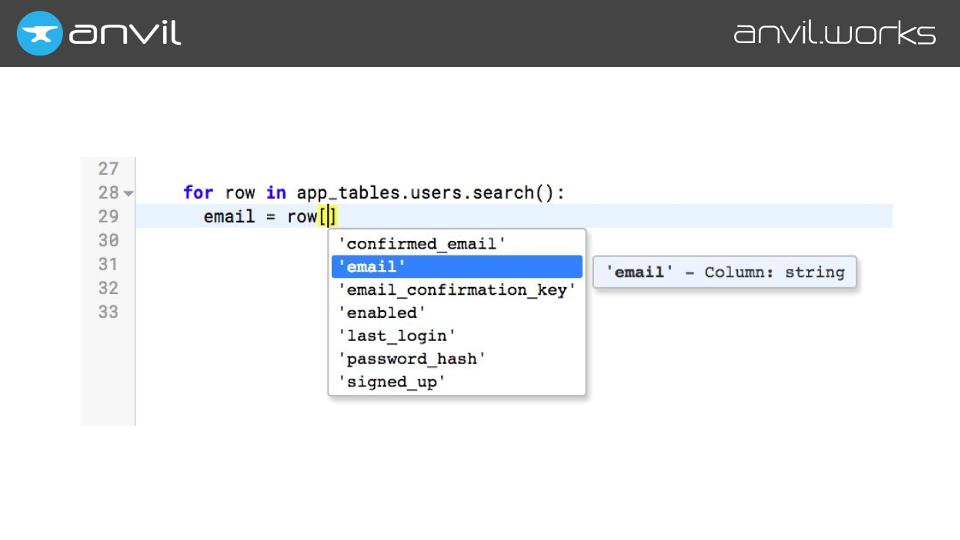Click the 'search()' method call
The width and height of the screenshot is (960, 540).
[x=521, y=193]
